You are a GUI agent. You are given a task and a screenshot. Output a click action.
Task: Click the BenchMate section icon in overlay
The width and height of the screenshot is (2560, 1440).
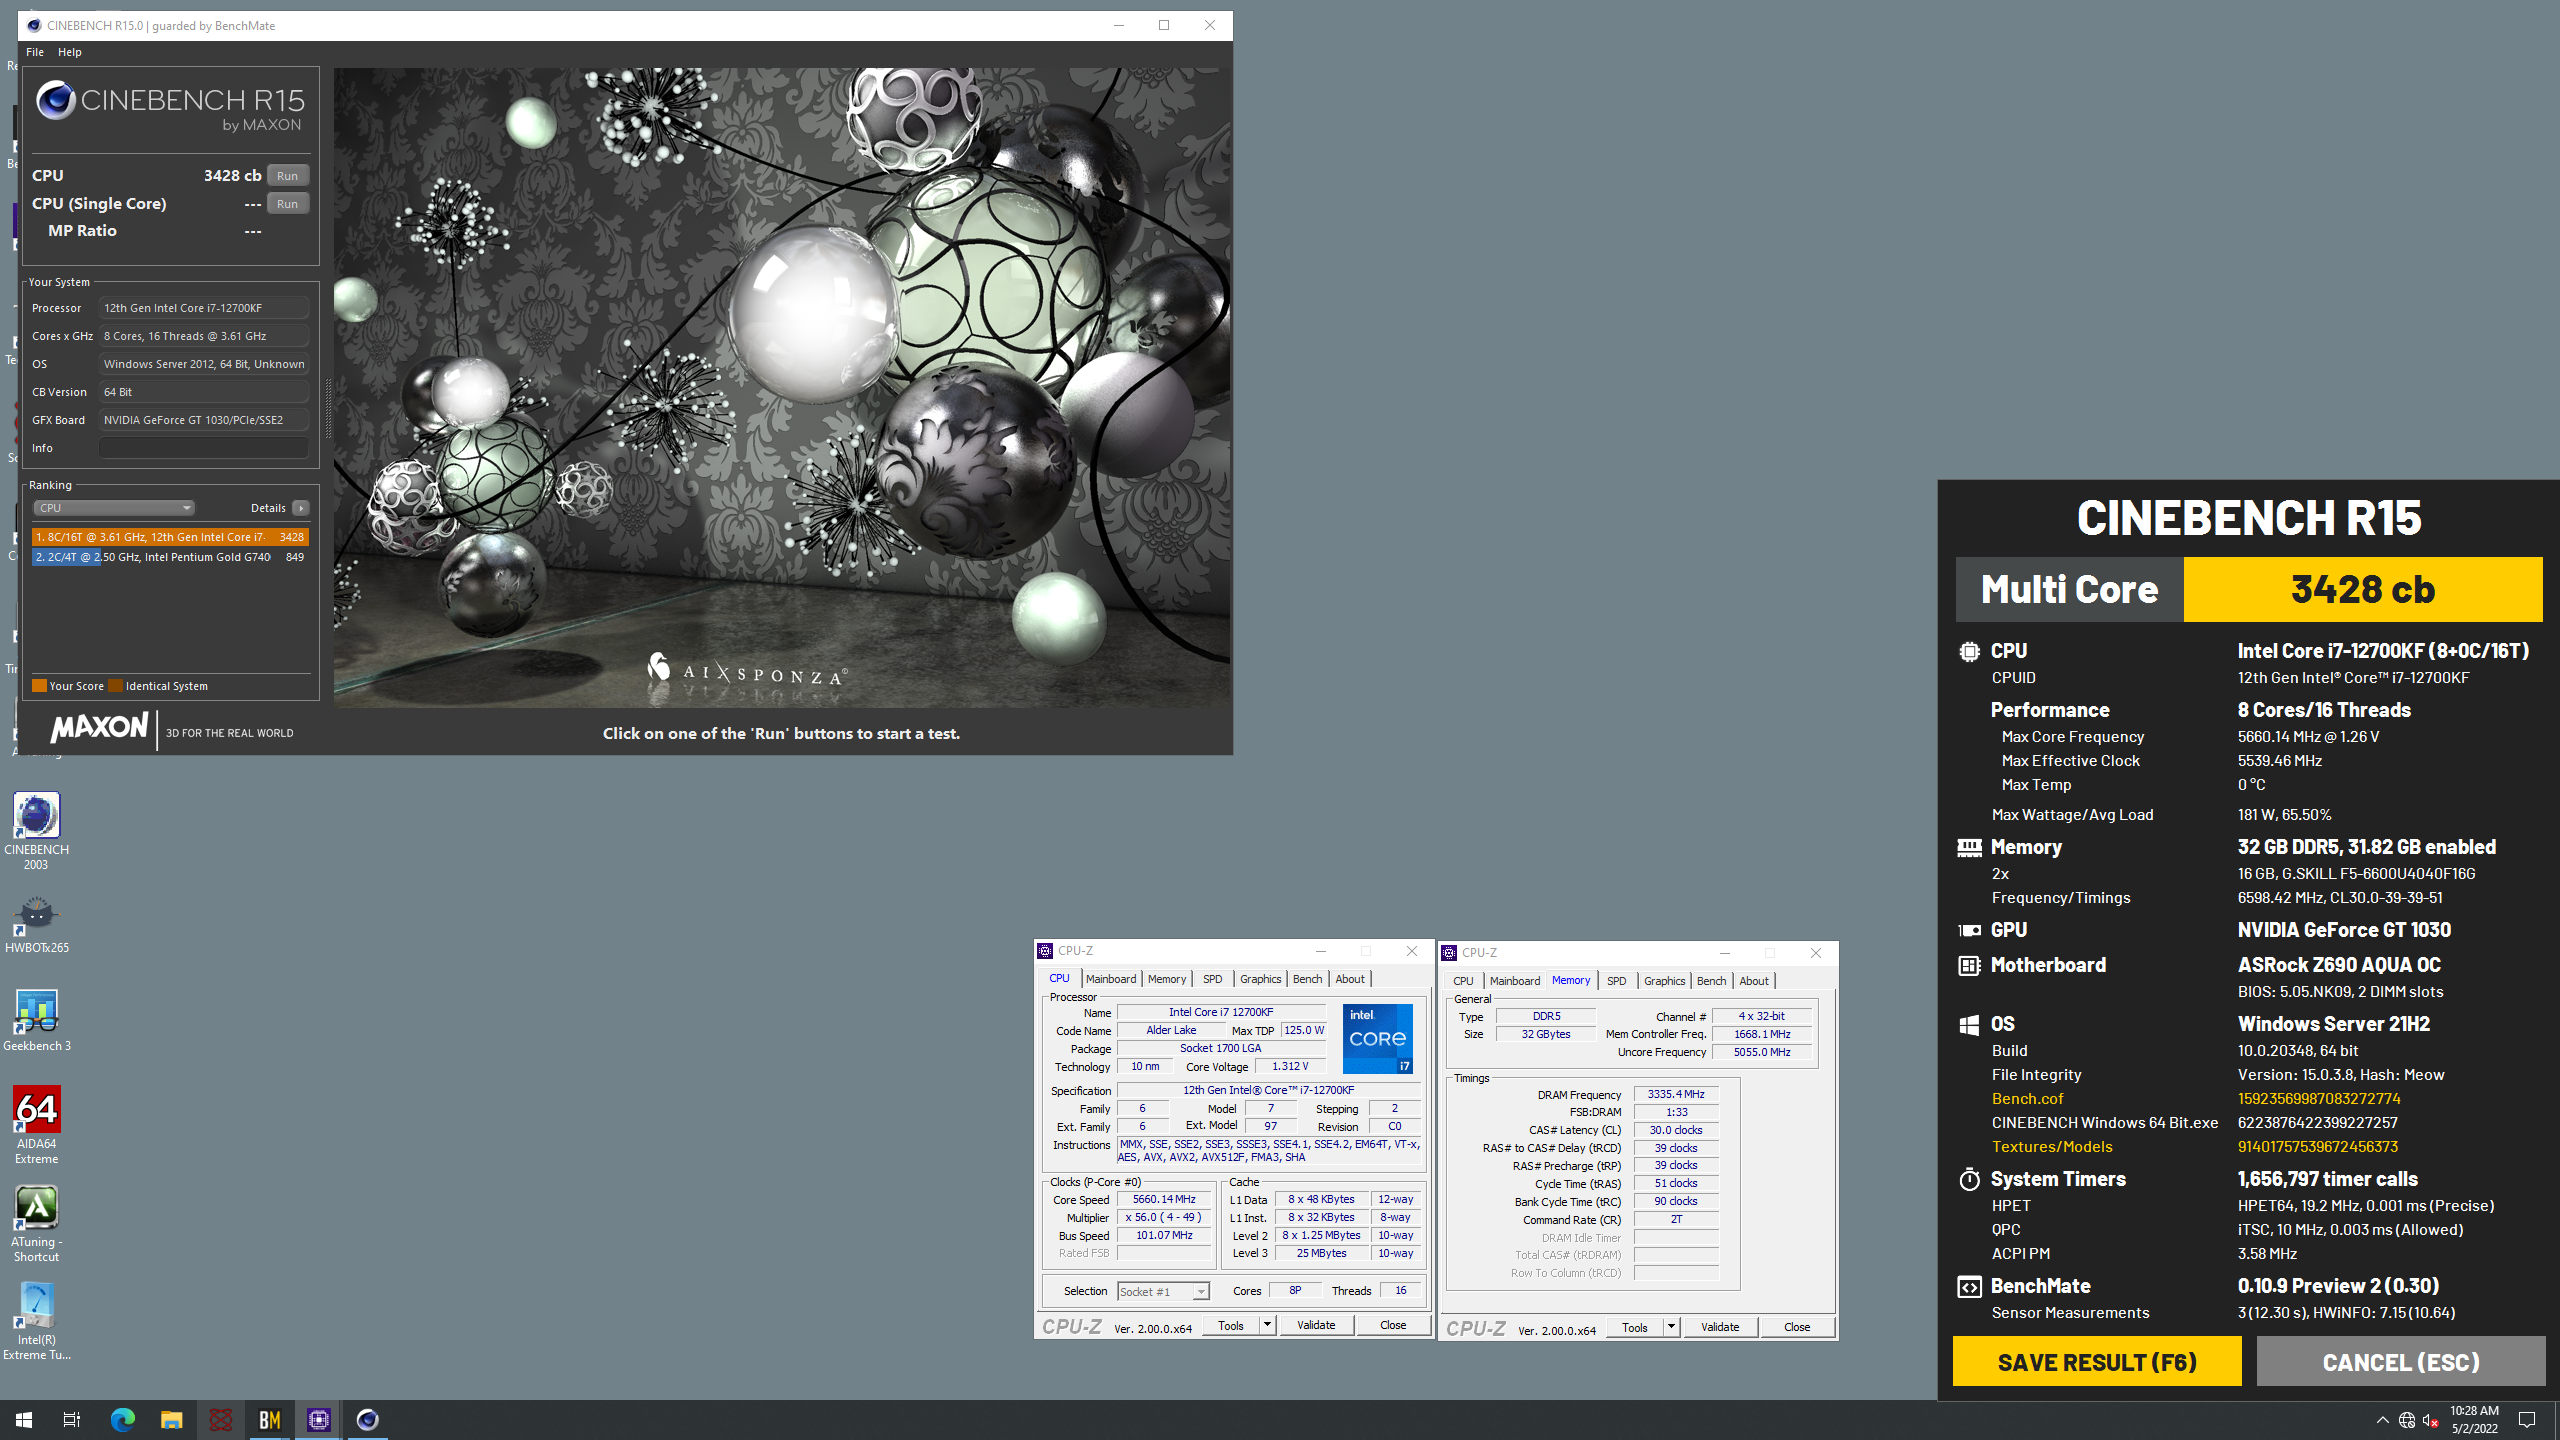tap(1969, 1287)
